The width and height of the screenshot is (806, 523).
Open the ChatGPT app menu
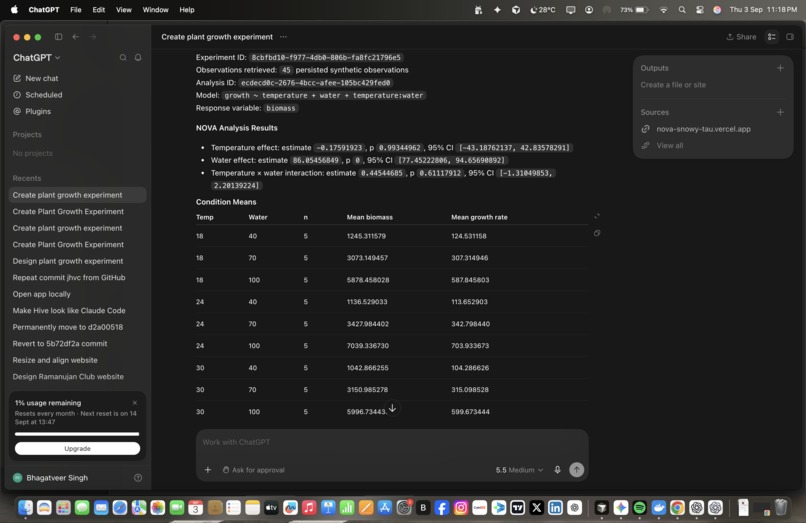tap(44, 10)
